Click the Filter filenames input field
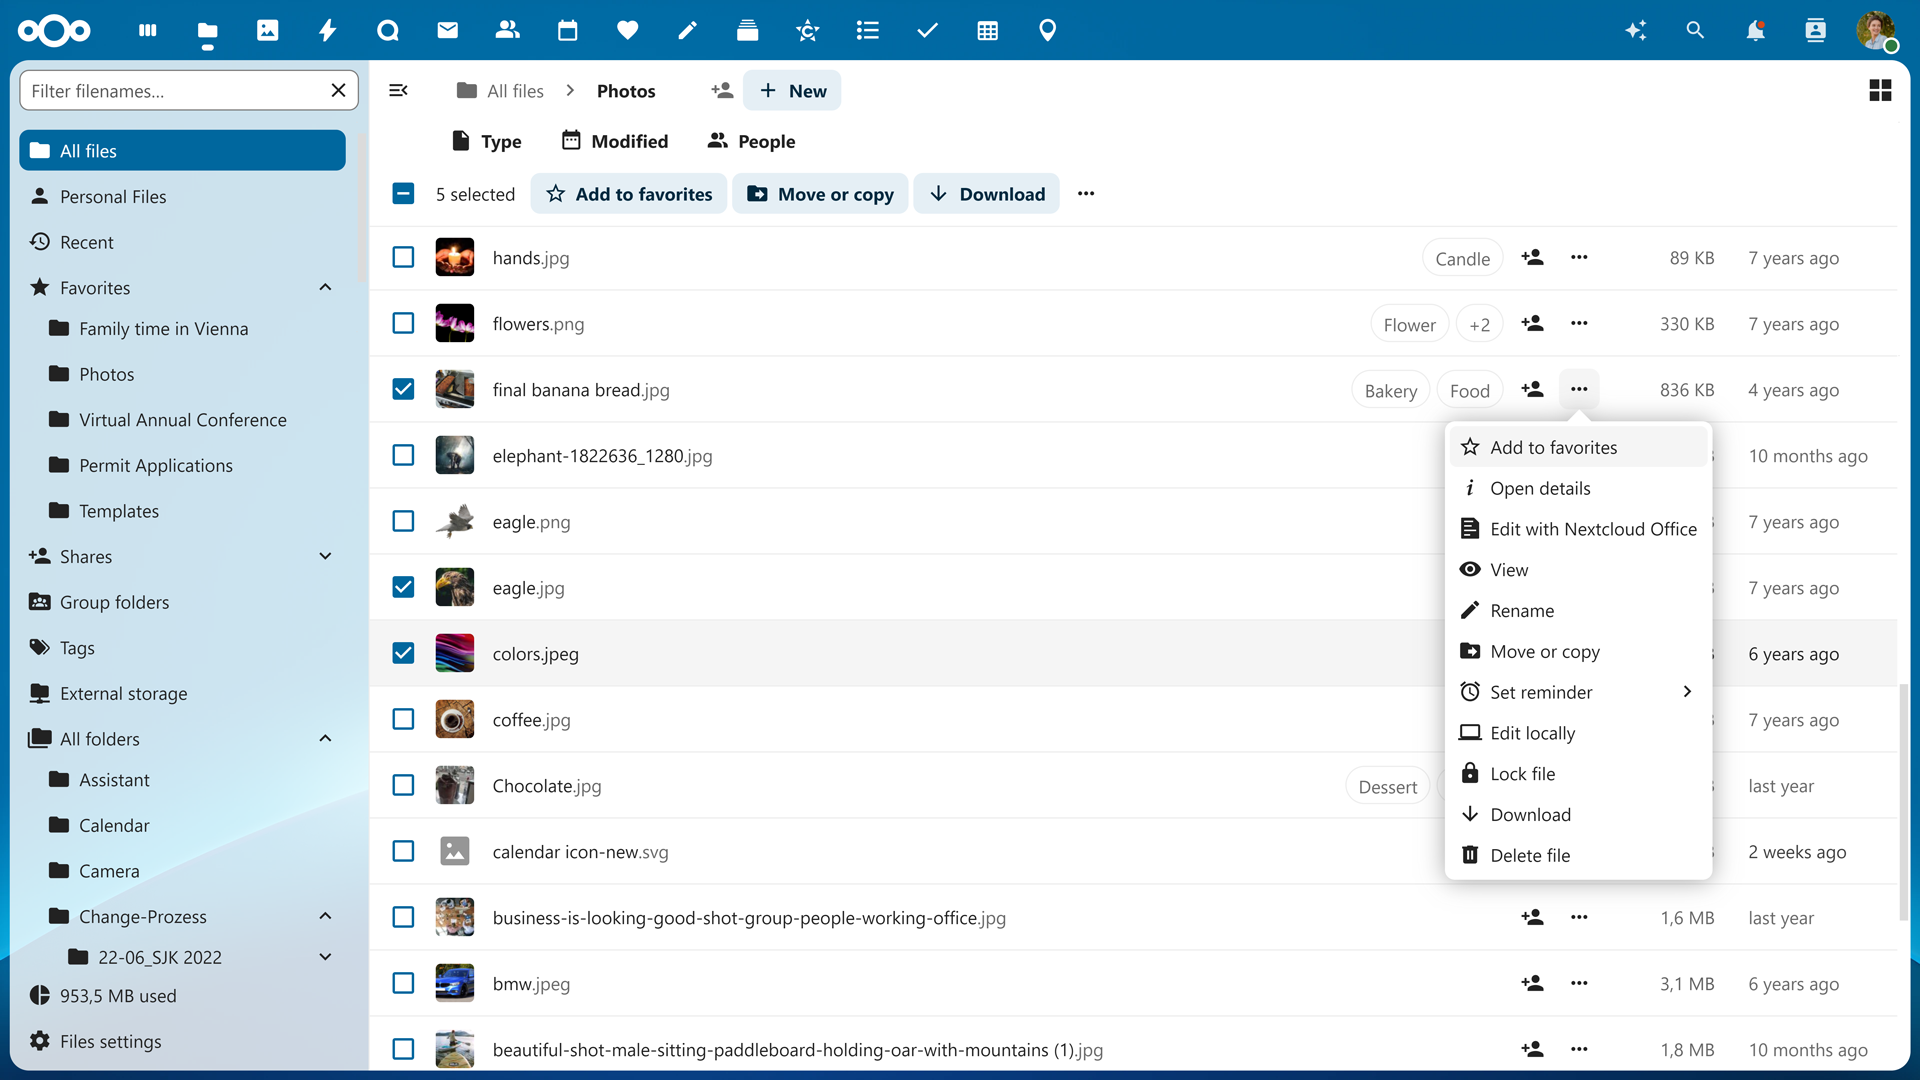Viewport: 1920px width, 1080px height. click(x=175, y=91)
